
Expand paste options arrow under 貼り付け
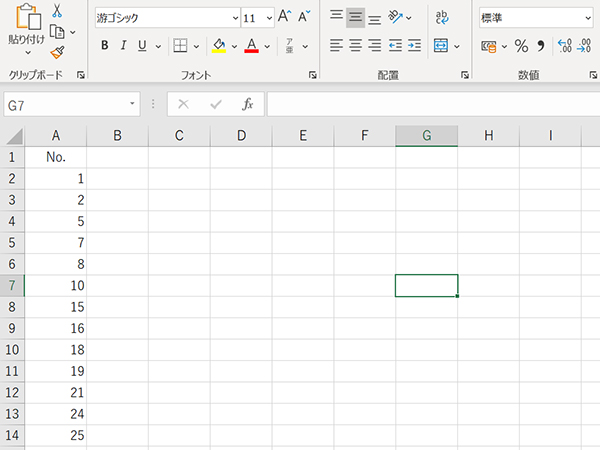[28, 52]
